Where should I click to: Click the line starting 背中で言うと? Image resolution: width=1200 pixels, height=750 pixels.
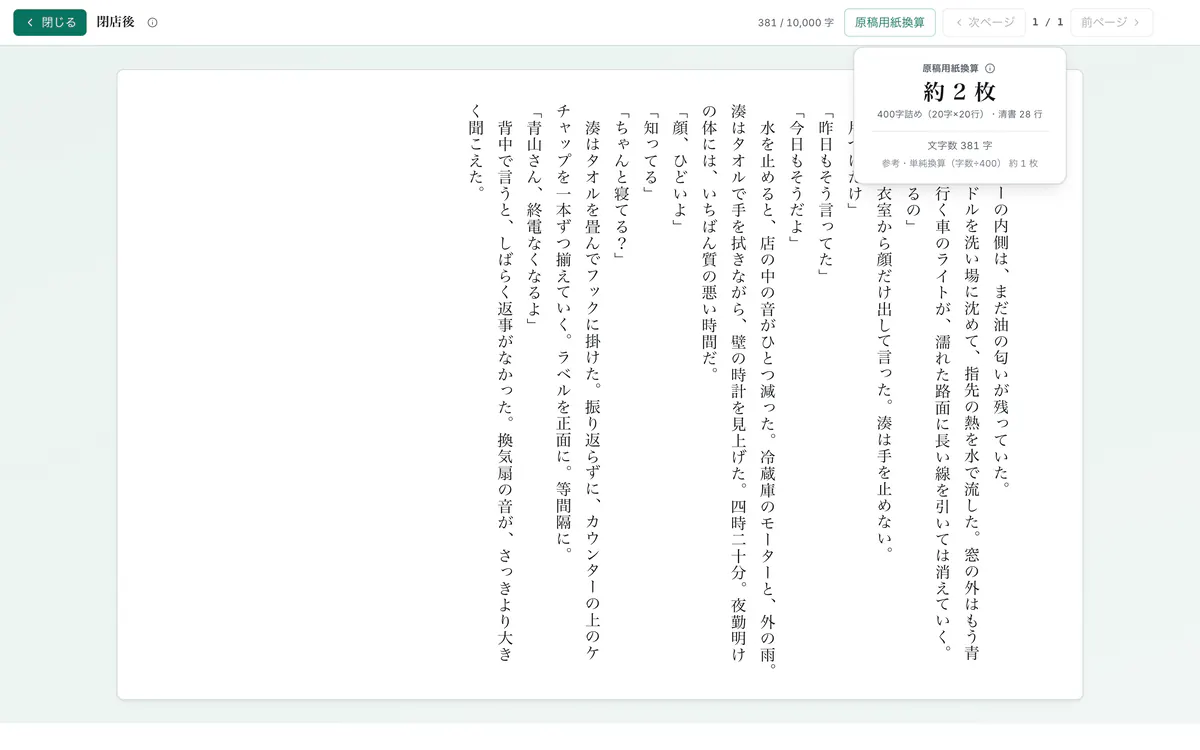coord(507,390)
